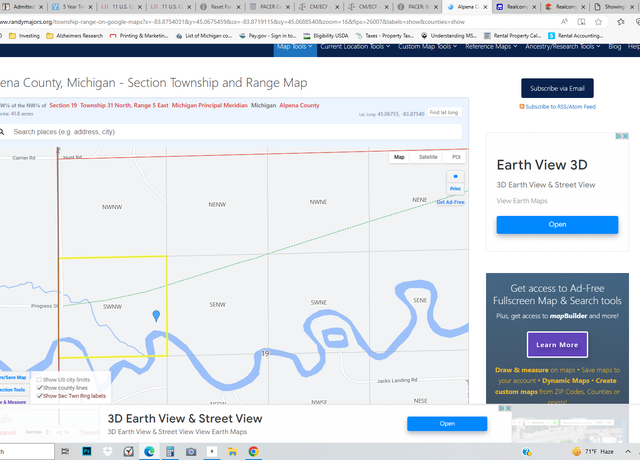Click Open in Earth View 3D ad

tap(557, 224)
